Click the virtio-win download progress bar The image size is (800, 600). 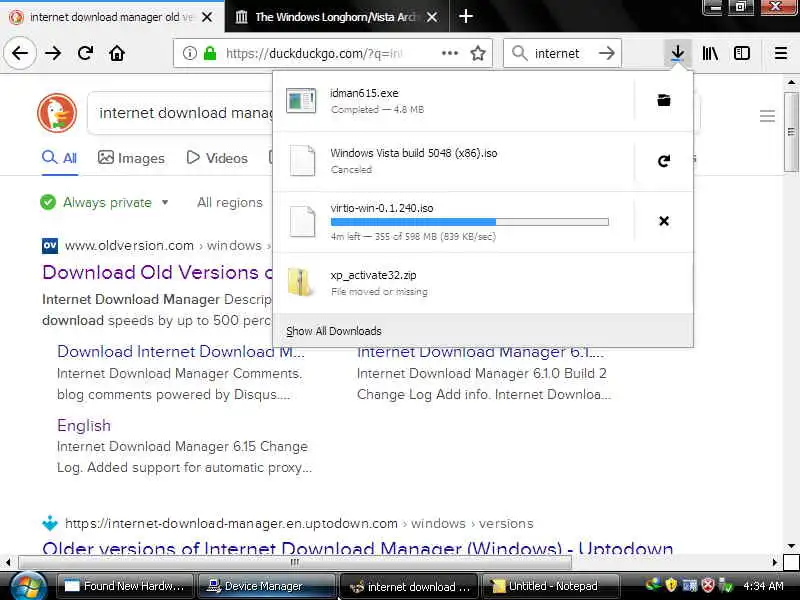[469, 222]
